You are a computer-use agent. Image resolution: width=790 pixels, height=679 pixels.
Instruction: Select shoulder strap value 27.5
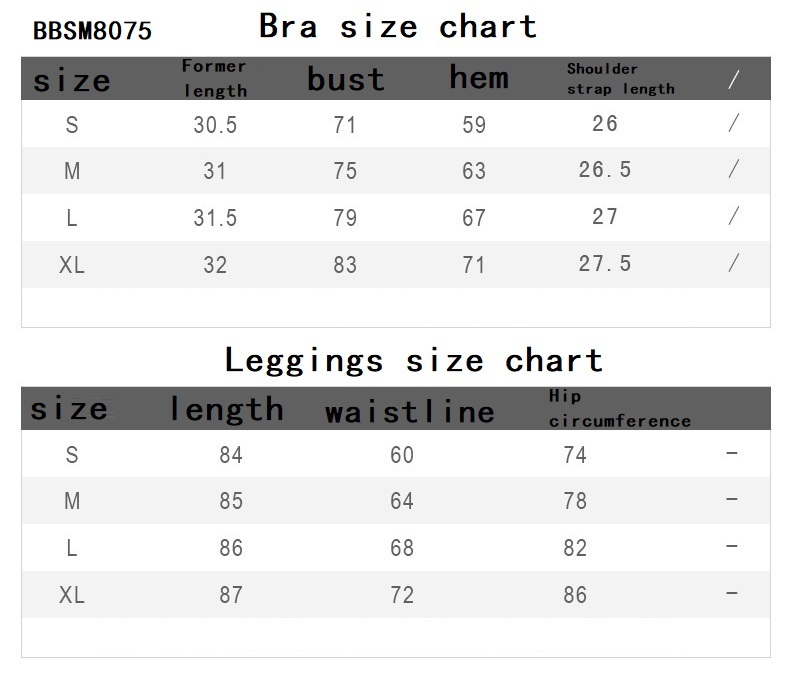[605, 263]
